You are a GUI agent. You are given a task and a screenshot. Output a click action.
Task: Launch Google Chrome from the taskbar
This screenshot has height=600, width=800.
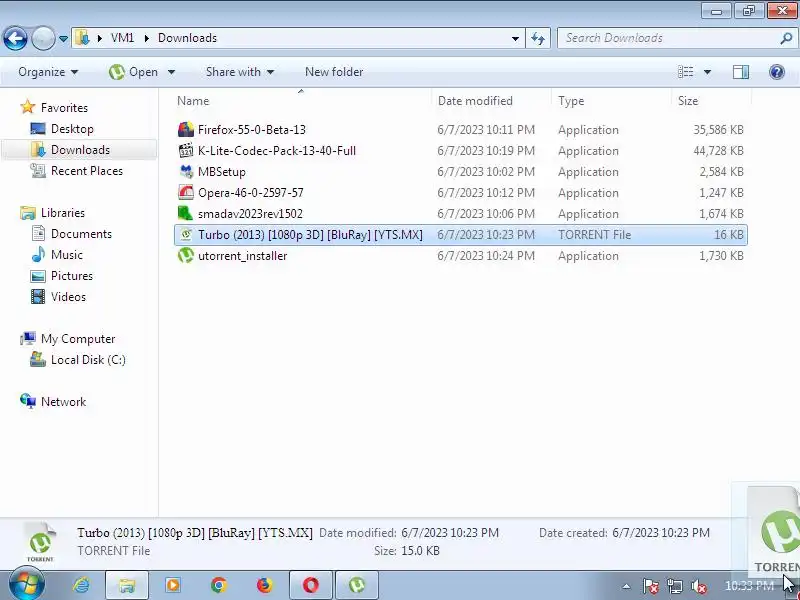[219, 585]
